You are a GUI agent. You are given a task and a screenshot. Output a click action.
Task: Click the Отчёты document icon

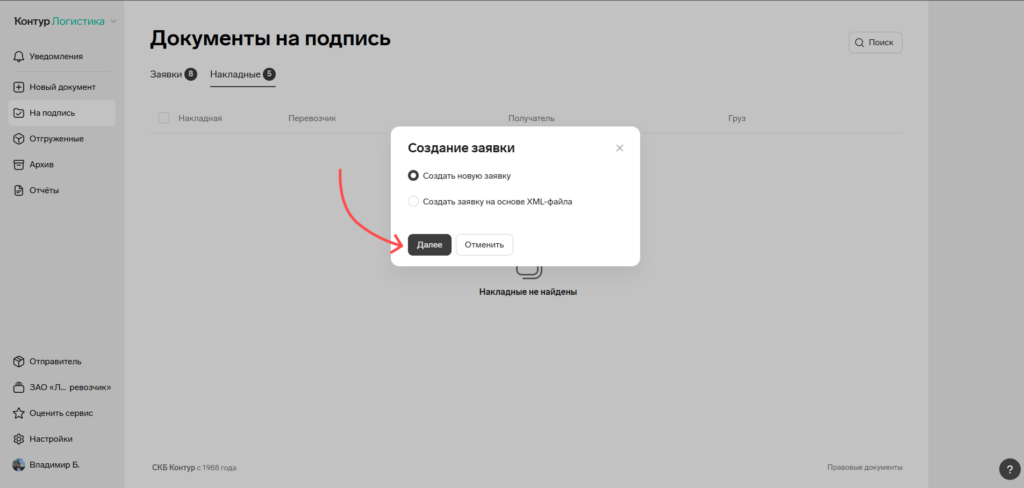[x=19, y=191]
